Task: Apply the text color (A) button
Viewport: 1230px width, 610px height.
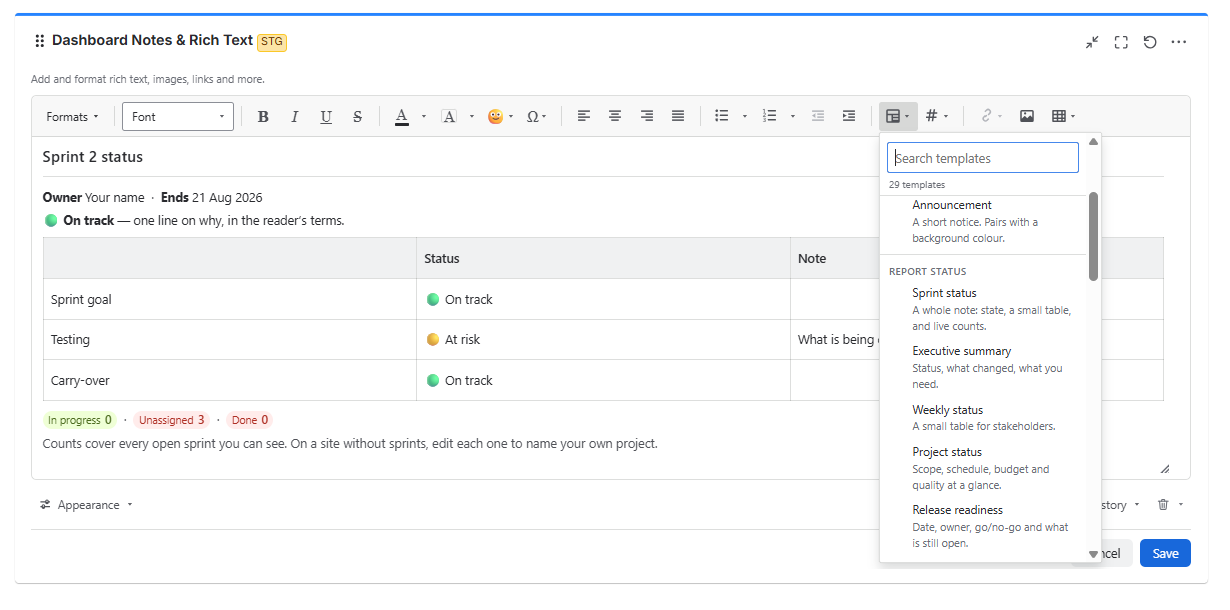Action: [x=401, y=117]
